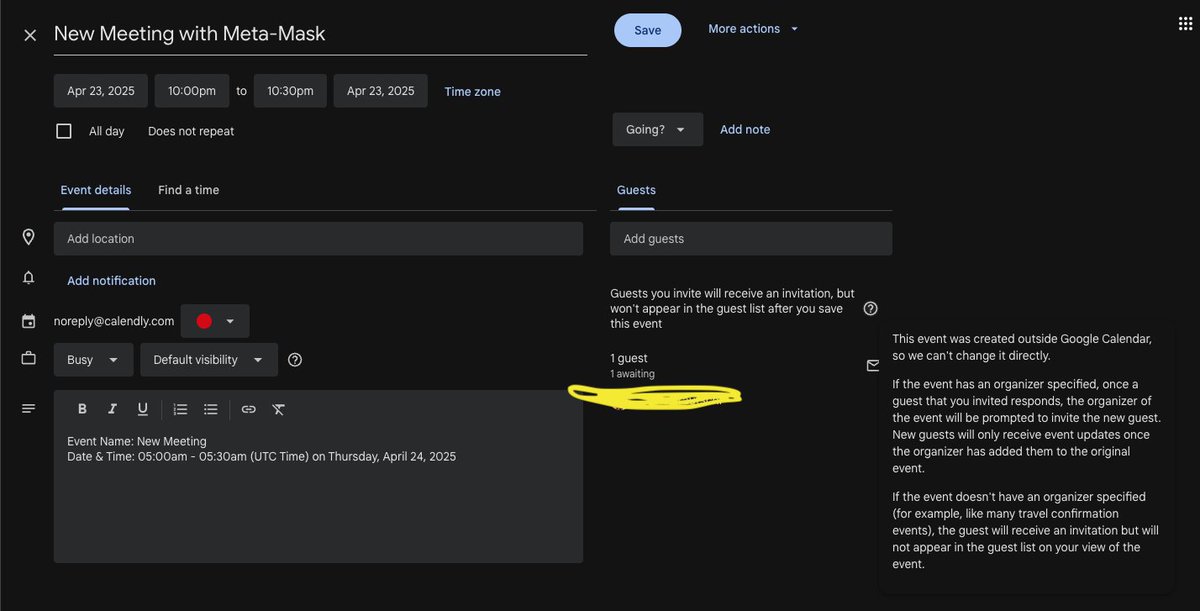Click the notification bell icon
This screenshot has height=611, width=1200.
tap(28, 278)
